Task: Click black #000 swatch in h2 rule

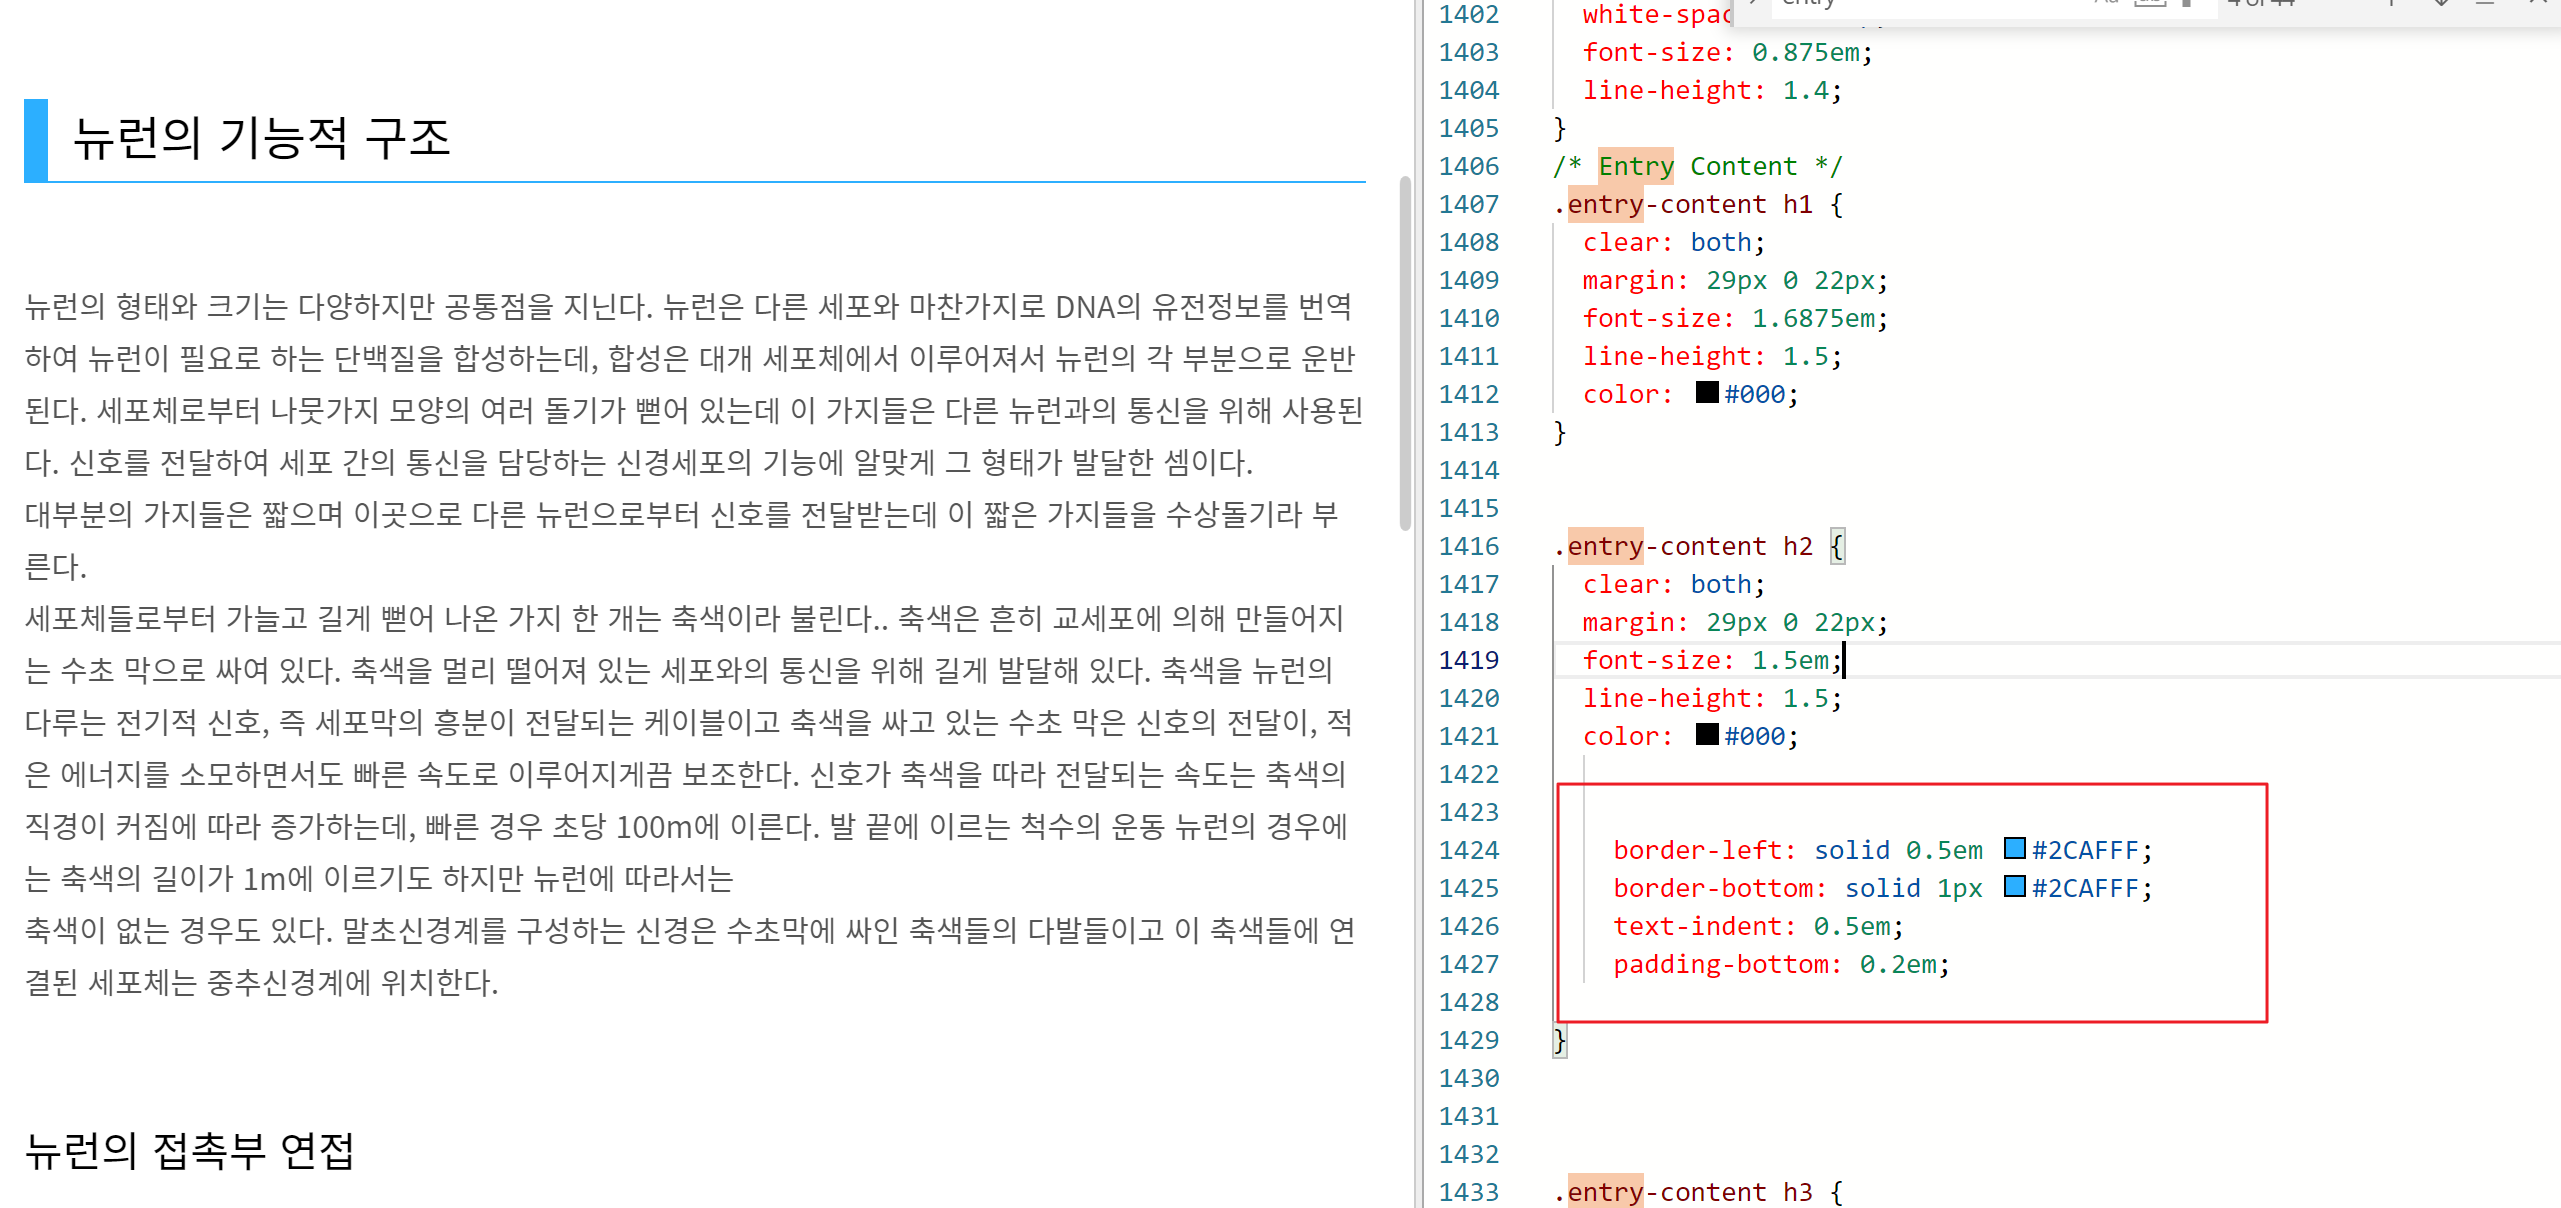Action: [x=1707, y=735]
